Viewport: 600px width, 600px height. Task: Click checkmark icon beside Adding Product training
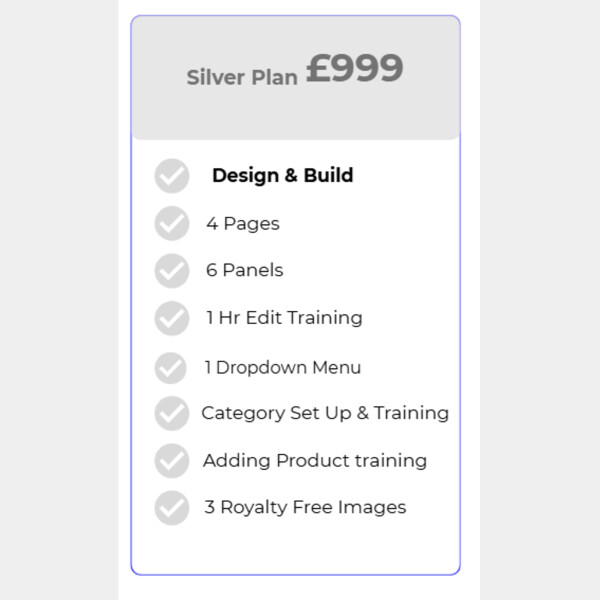tap(172, 461)
